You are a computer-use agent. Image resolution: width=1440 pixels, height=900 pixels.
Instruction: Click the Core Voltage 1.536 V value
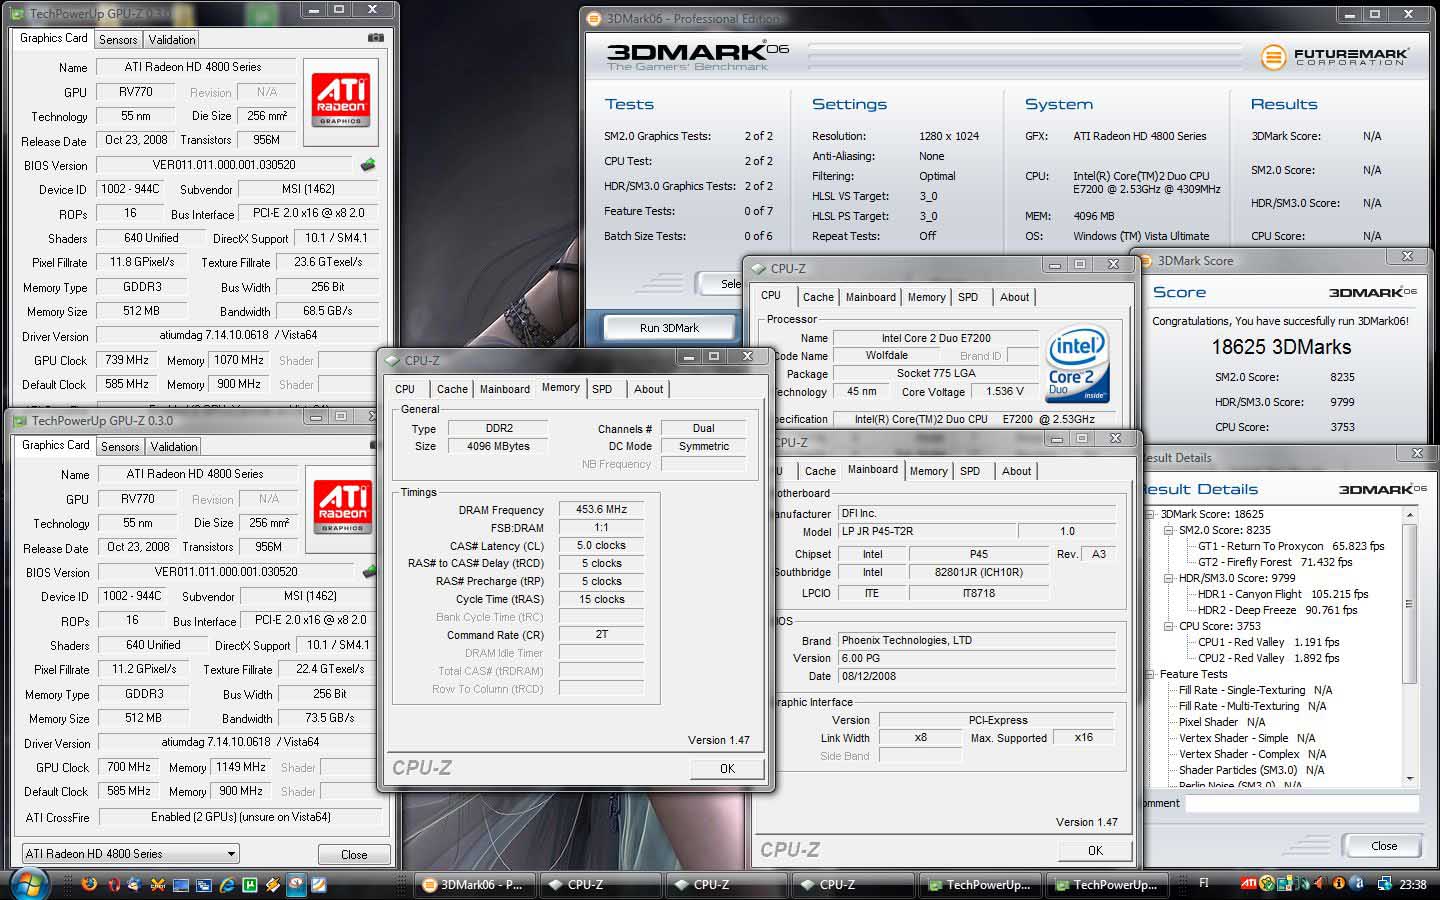1005,392
